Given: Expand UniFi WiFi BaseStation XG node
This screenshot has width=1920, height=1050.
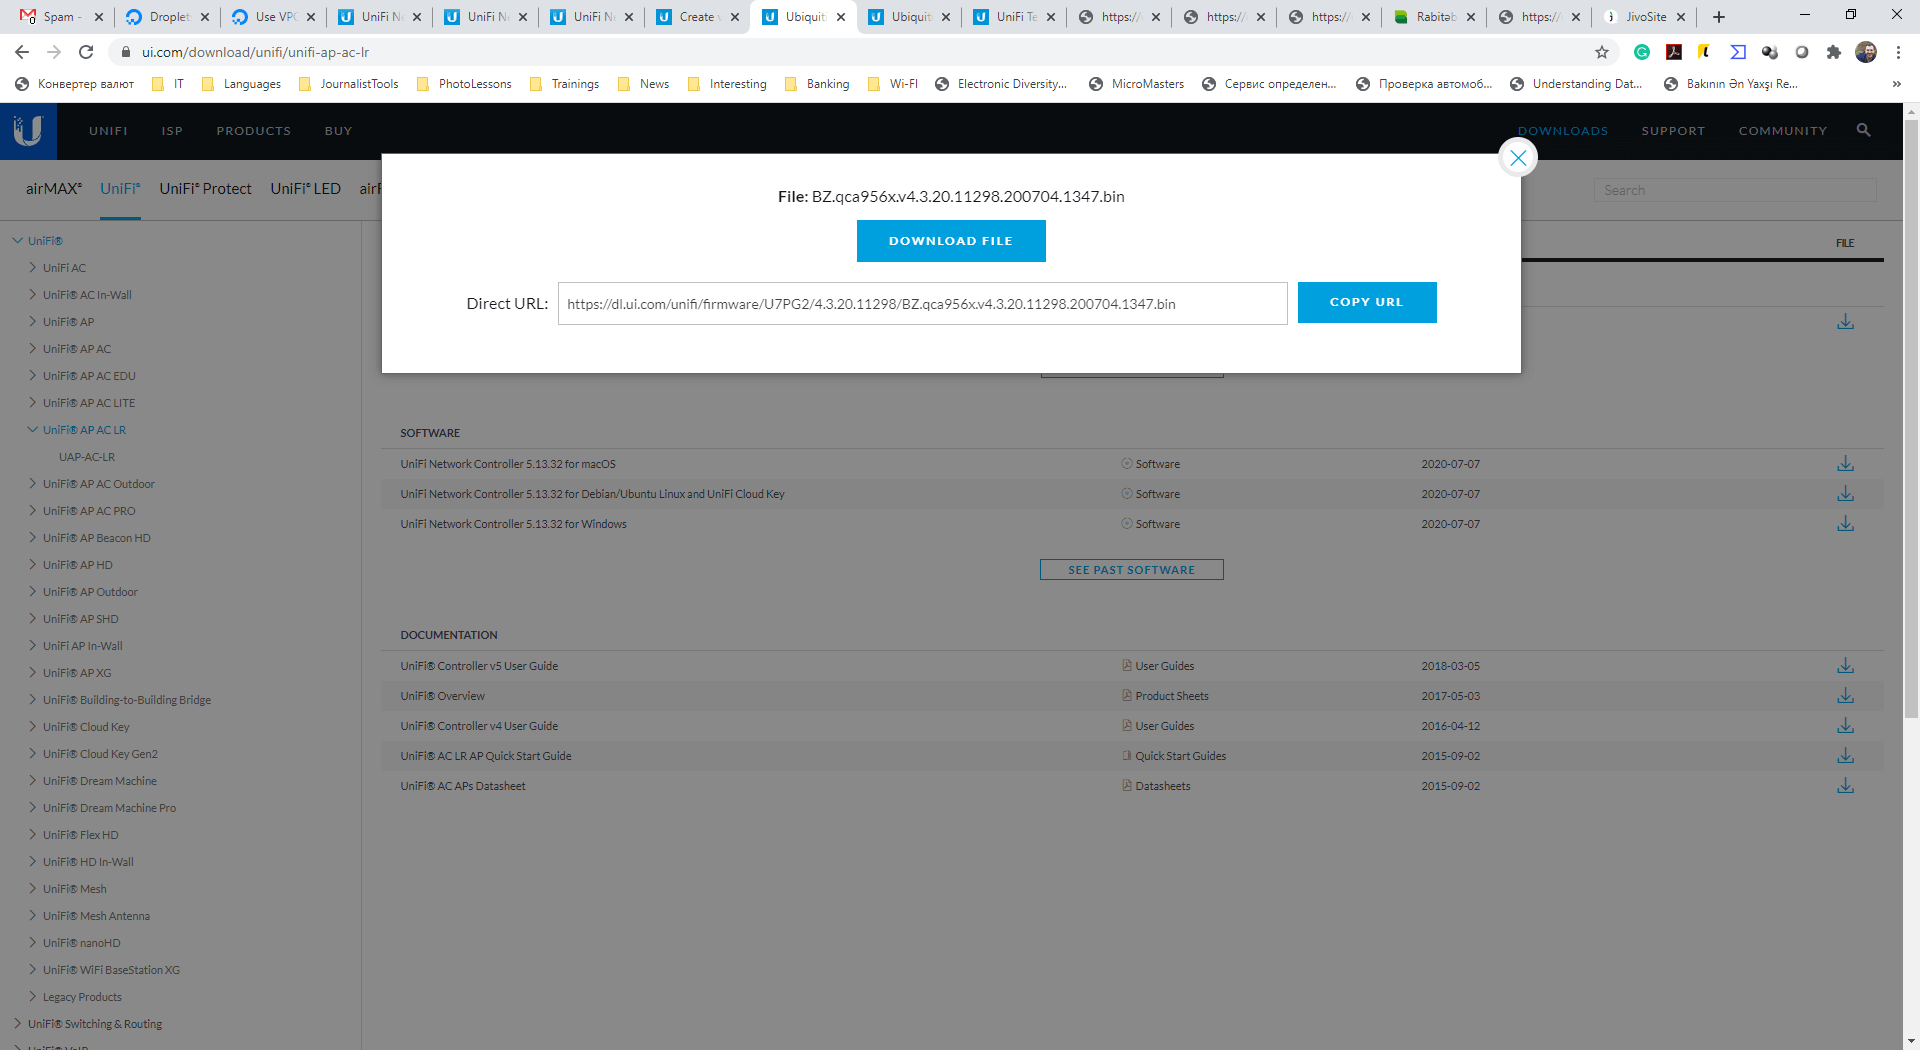Looking at the screenshot, I should pyautogui.click(x=33, y=970).
